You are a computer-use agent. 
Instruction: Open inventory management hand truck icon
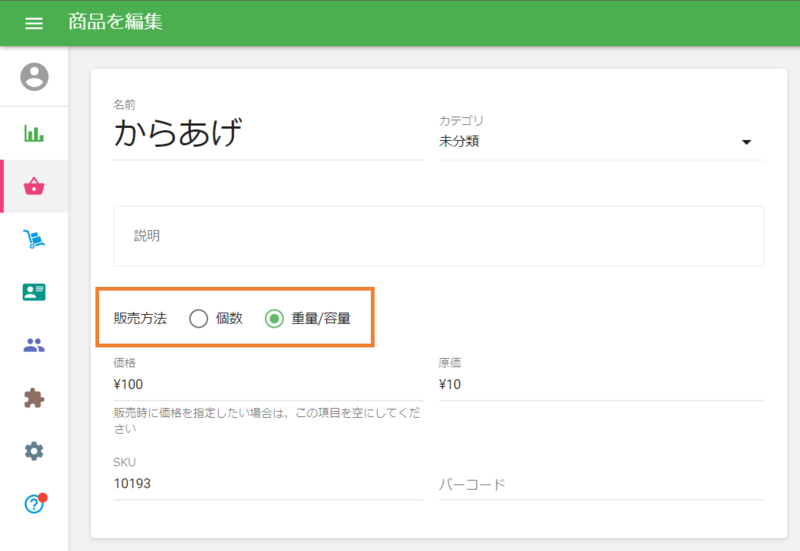(x=34, y=239)
